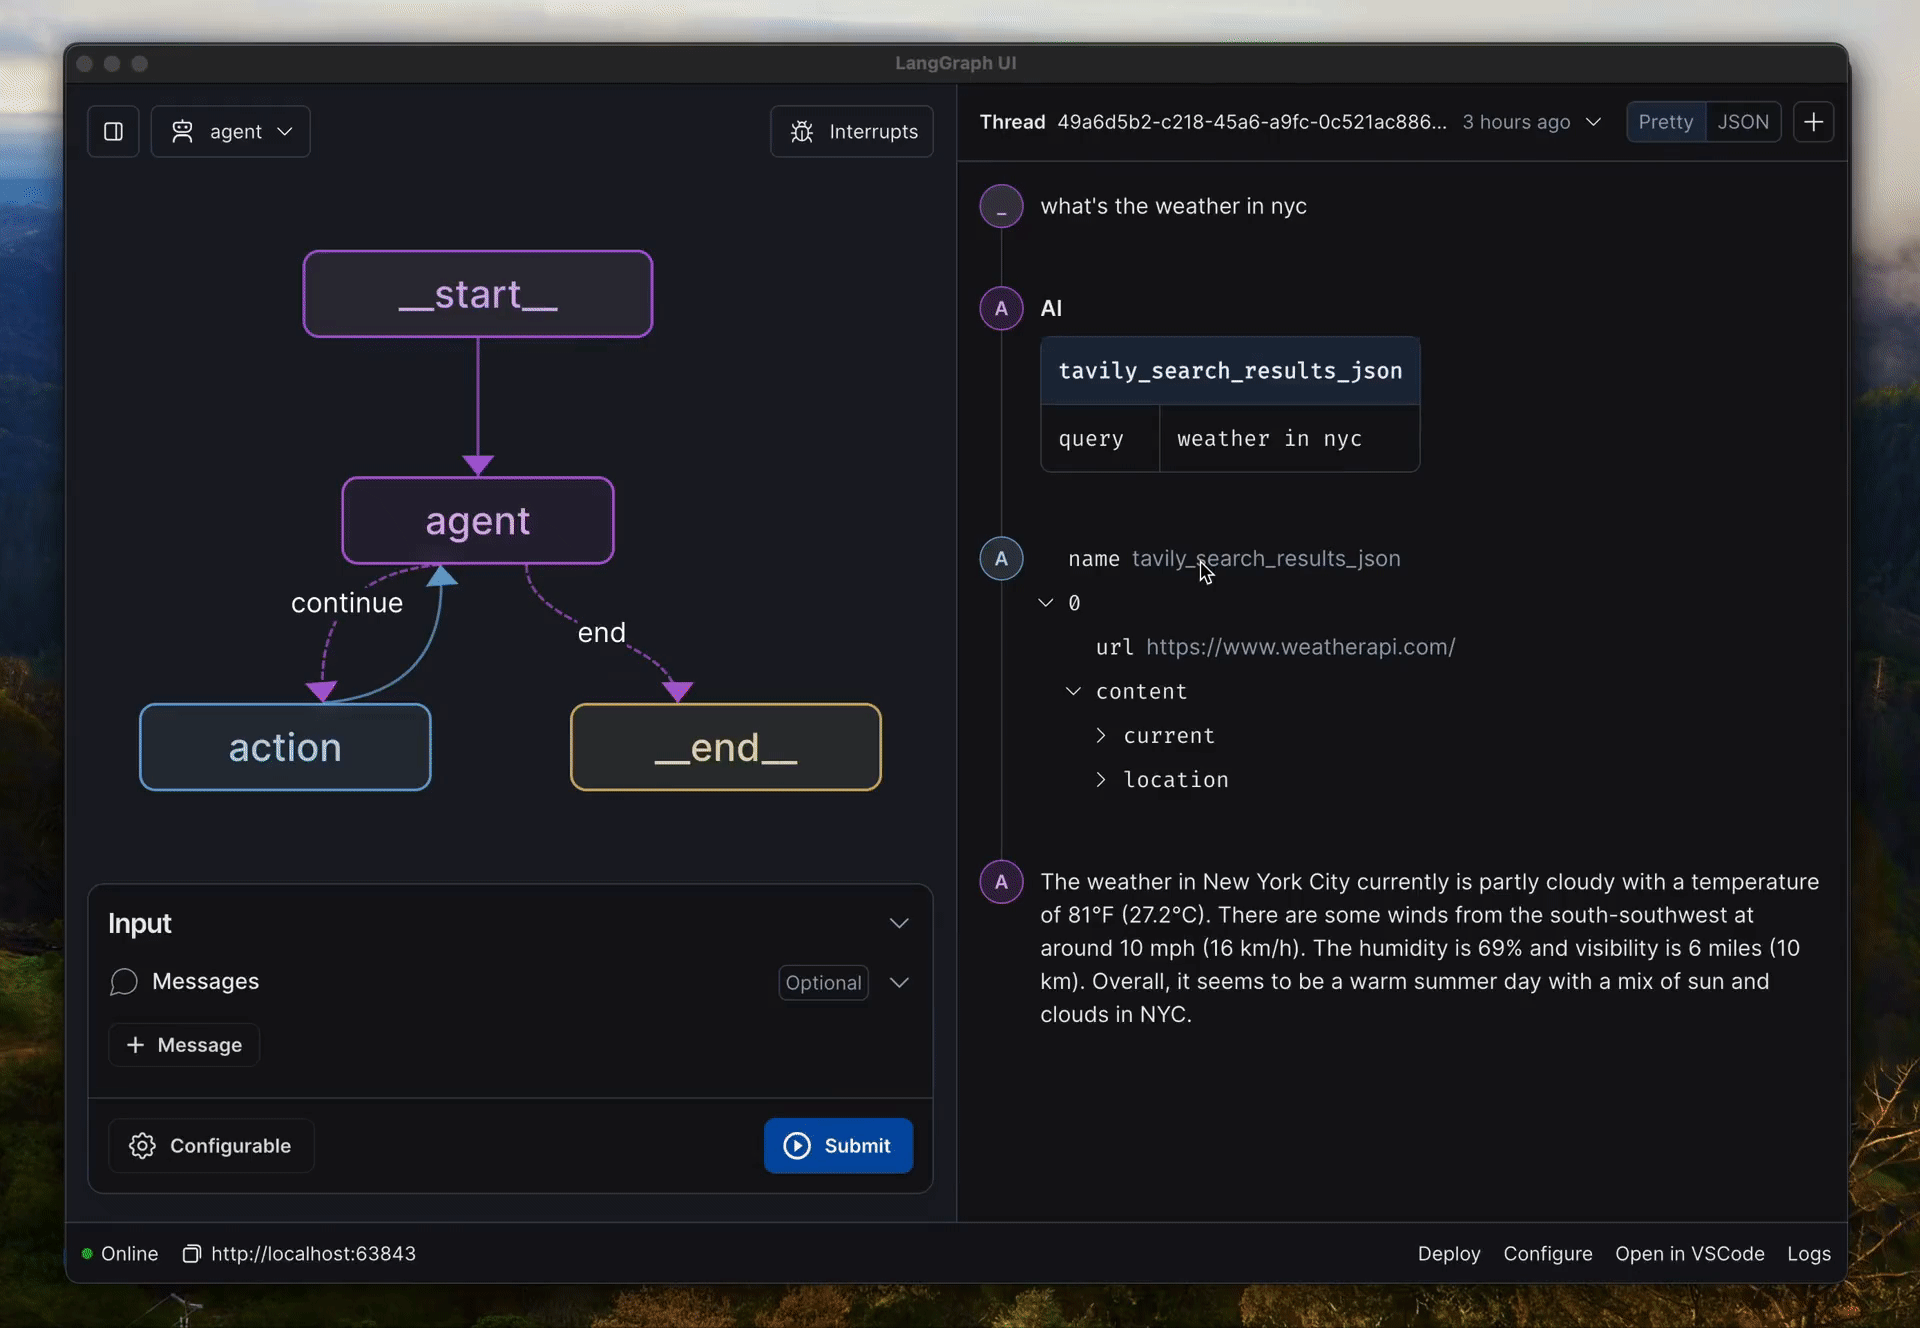Open Logs in the bottom bar
The image size is (1920, 1328).
[x=1808, y=1254]
